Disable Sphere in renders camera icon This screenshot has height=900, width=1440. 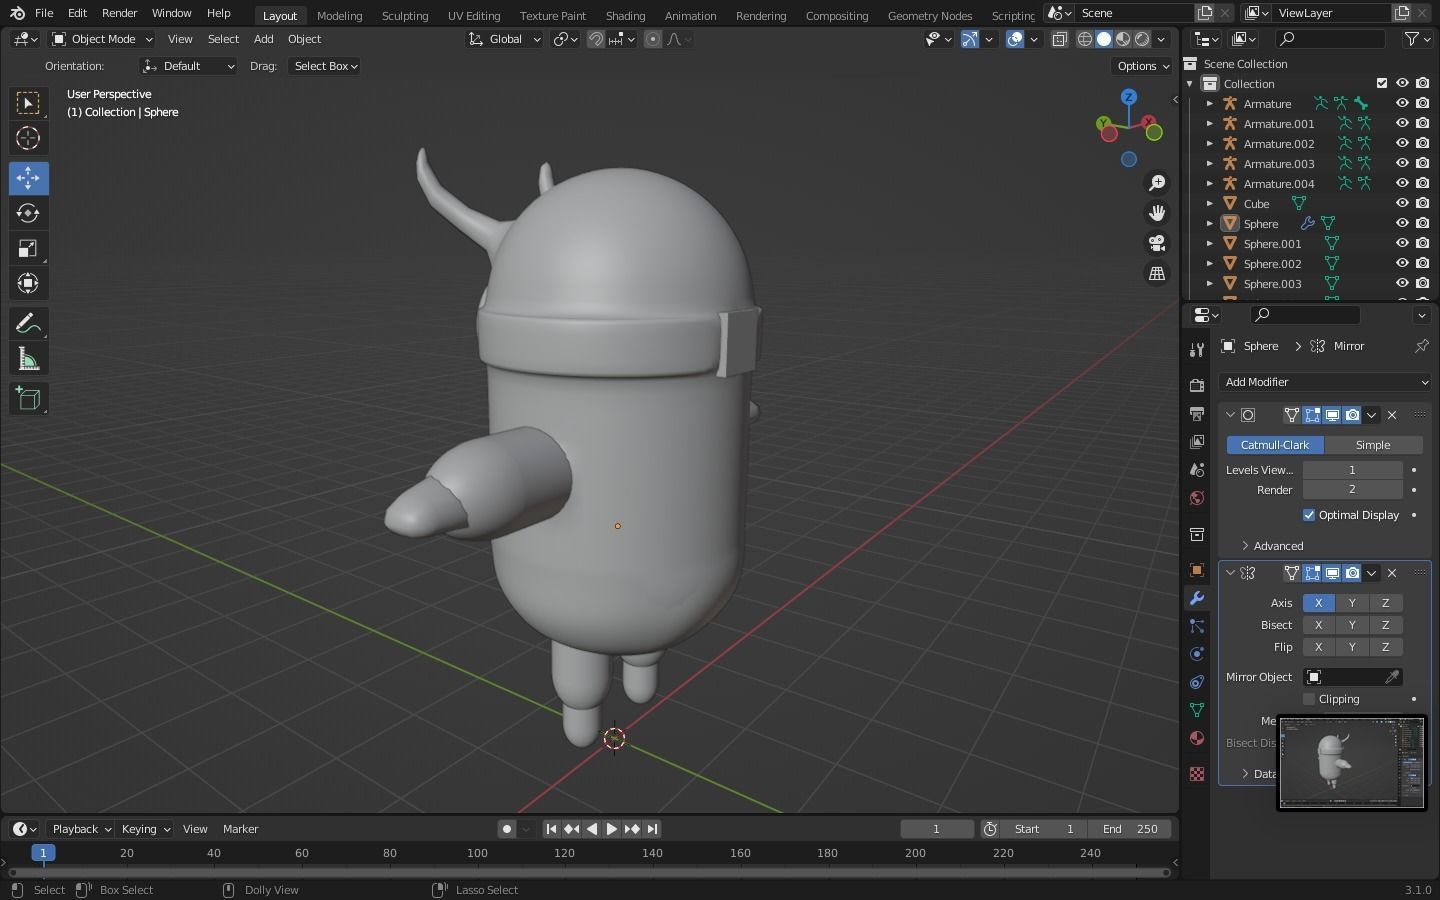(1422, 223)
